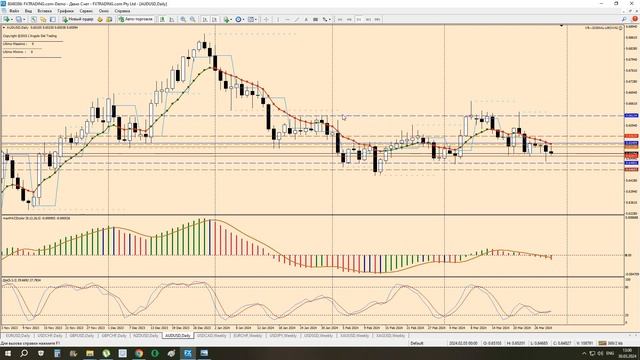Click the ENG language indicator in tray
This screenshot has width=640, height=360.
610,353
